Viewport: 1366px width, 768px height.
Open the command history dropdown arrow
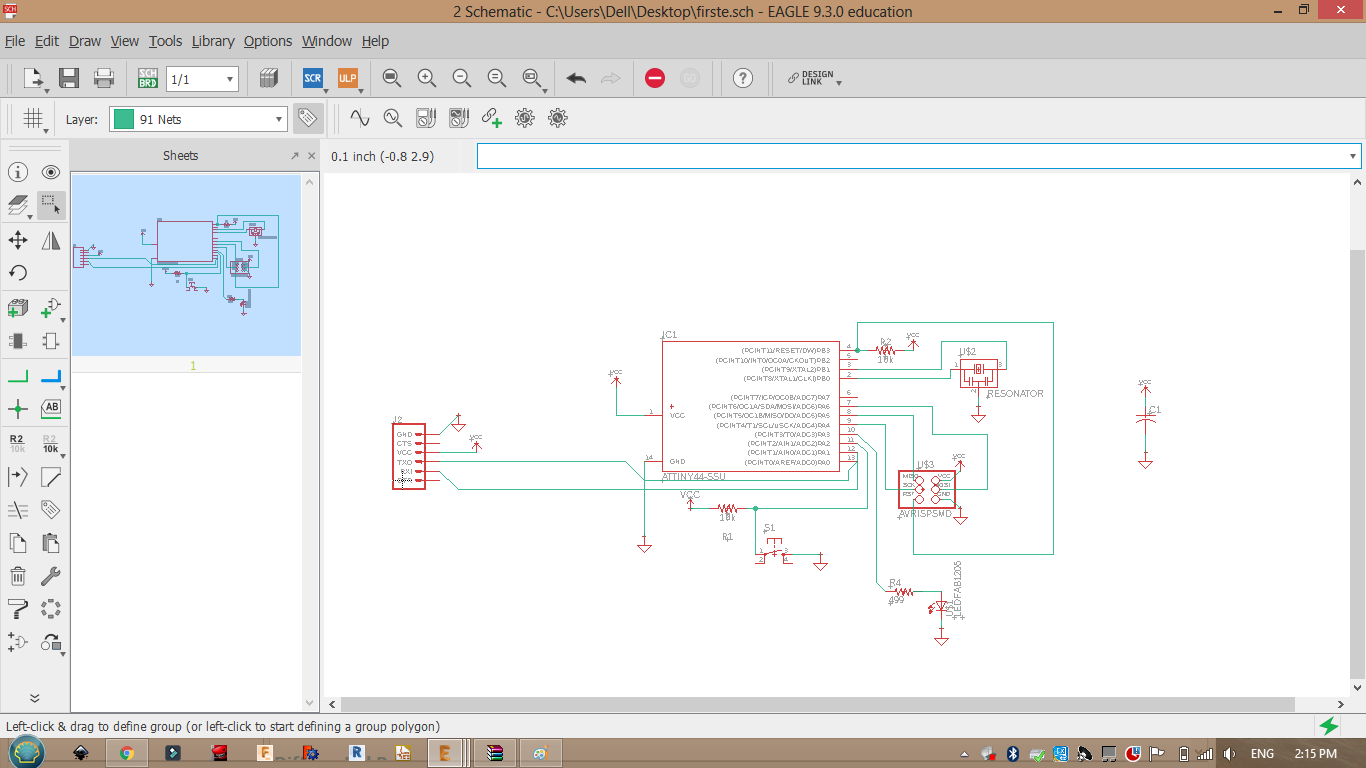pyautogui.click(x=1354, y=156)
